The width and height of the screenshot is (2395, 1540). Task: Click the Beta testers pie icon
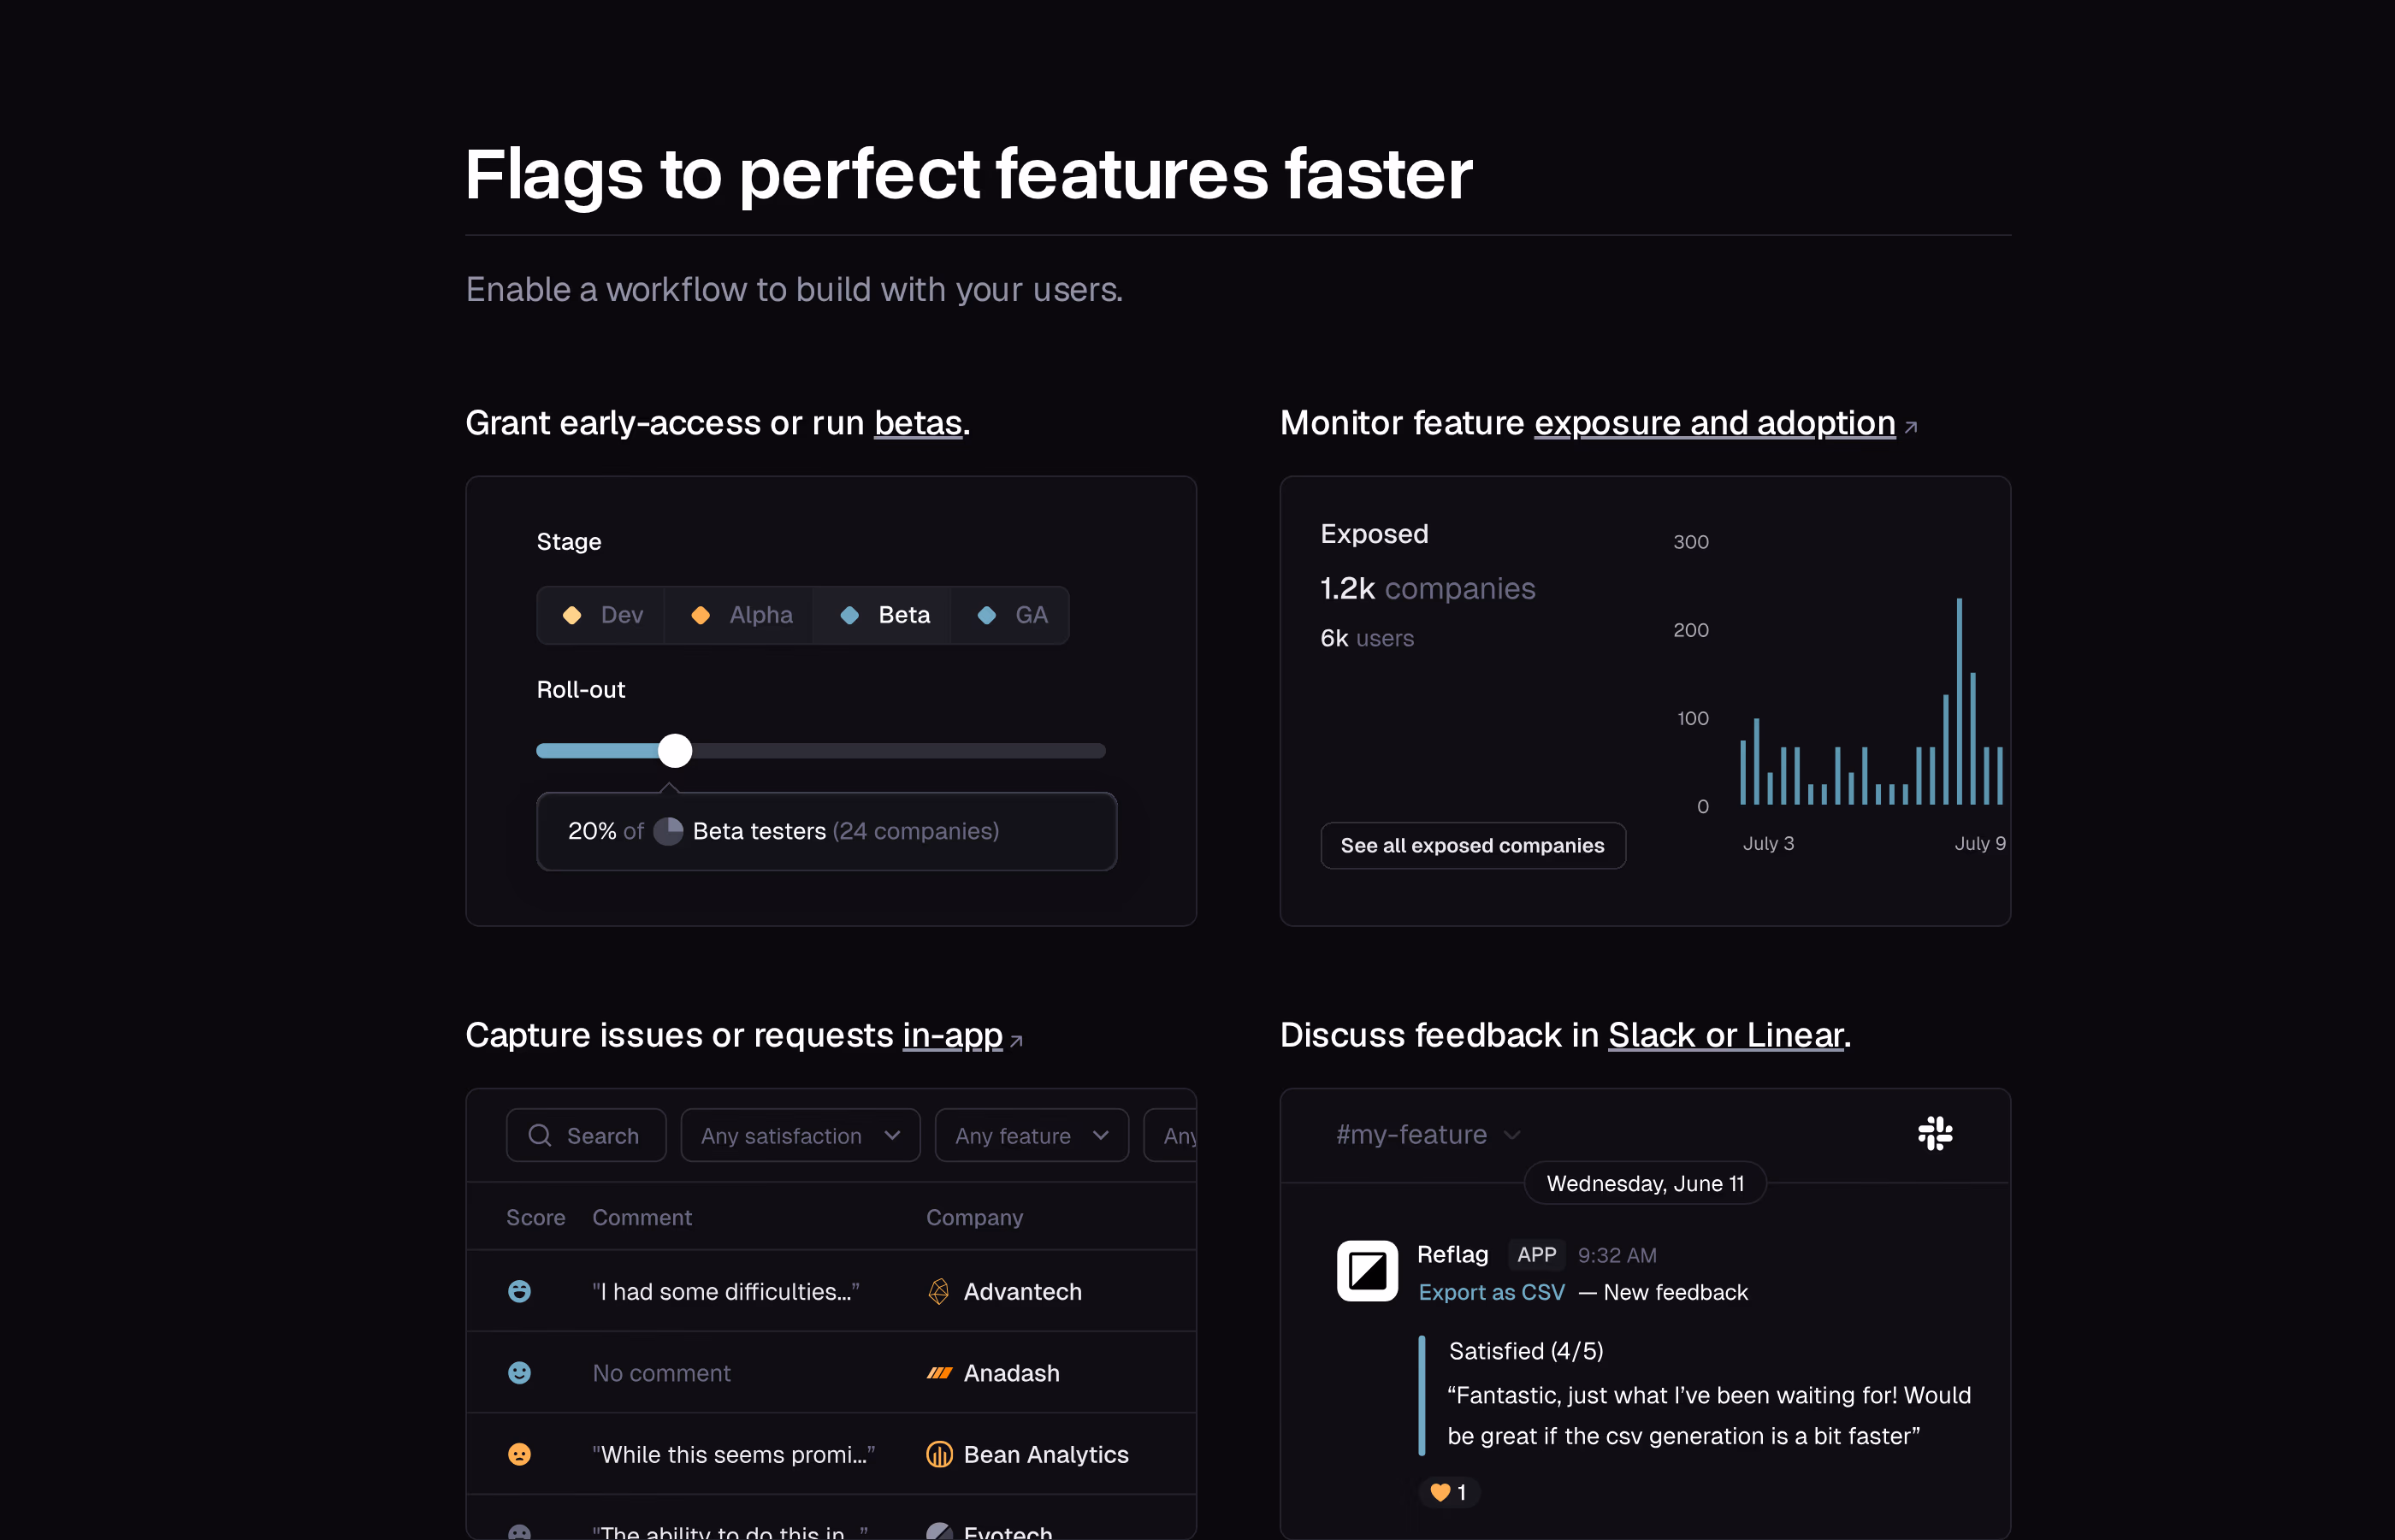668,831
